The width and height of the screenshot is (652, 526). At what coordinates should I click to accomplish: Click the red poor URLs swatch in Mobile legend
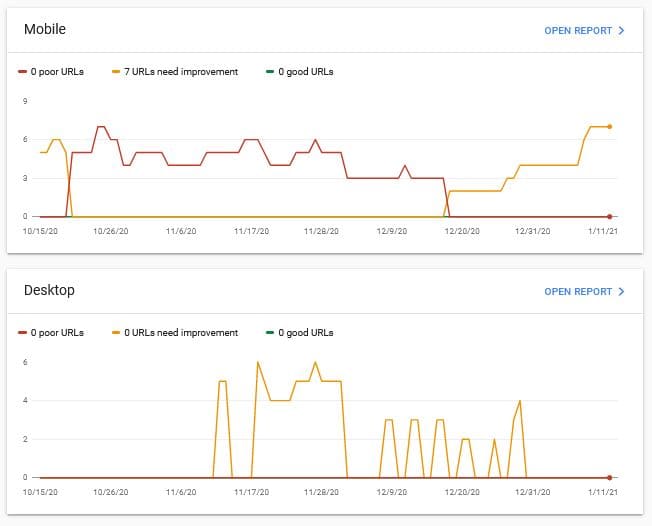[23, 72]
